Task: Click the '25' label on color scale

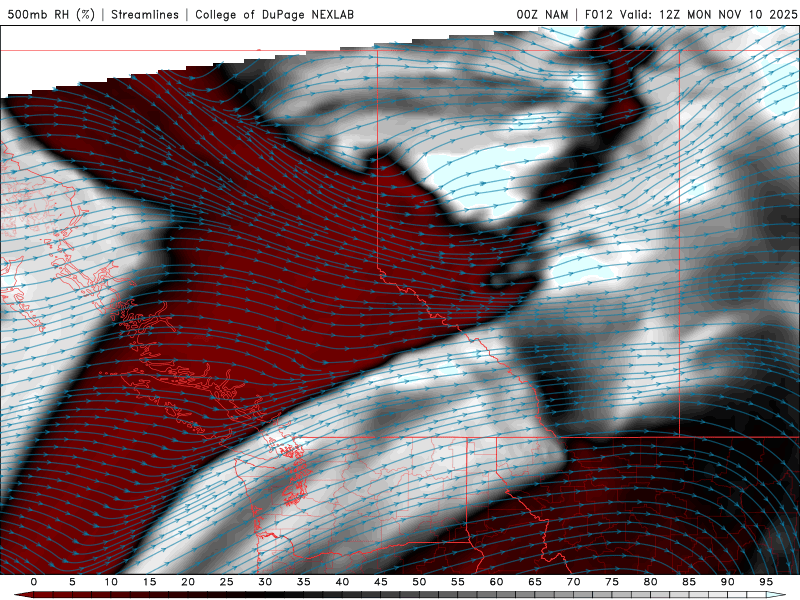Action: click(227, 582)
